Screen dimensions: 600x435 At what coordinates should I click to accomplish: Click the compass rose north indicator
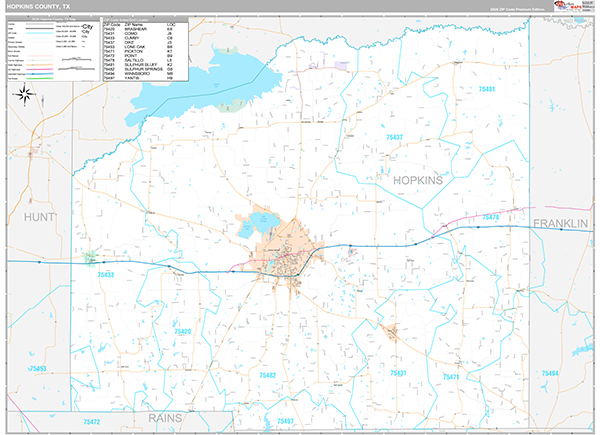[27, 95]
